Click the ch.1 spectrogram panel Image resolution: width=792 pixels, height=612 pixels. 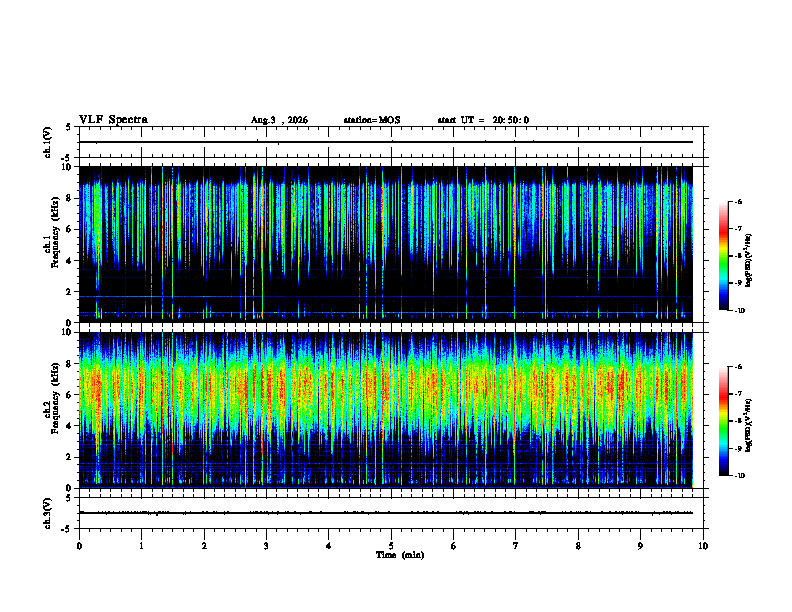(386, 244)
